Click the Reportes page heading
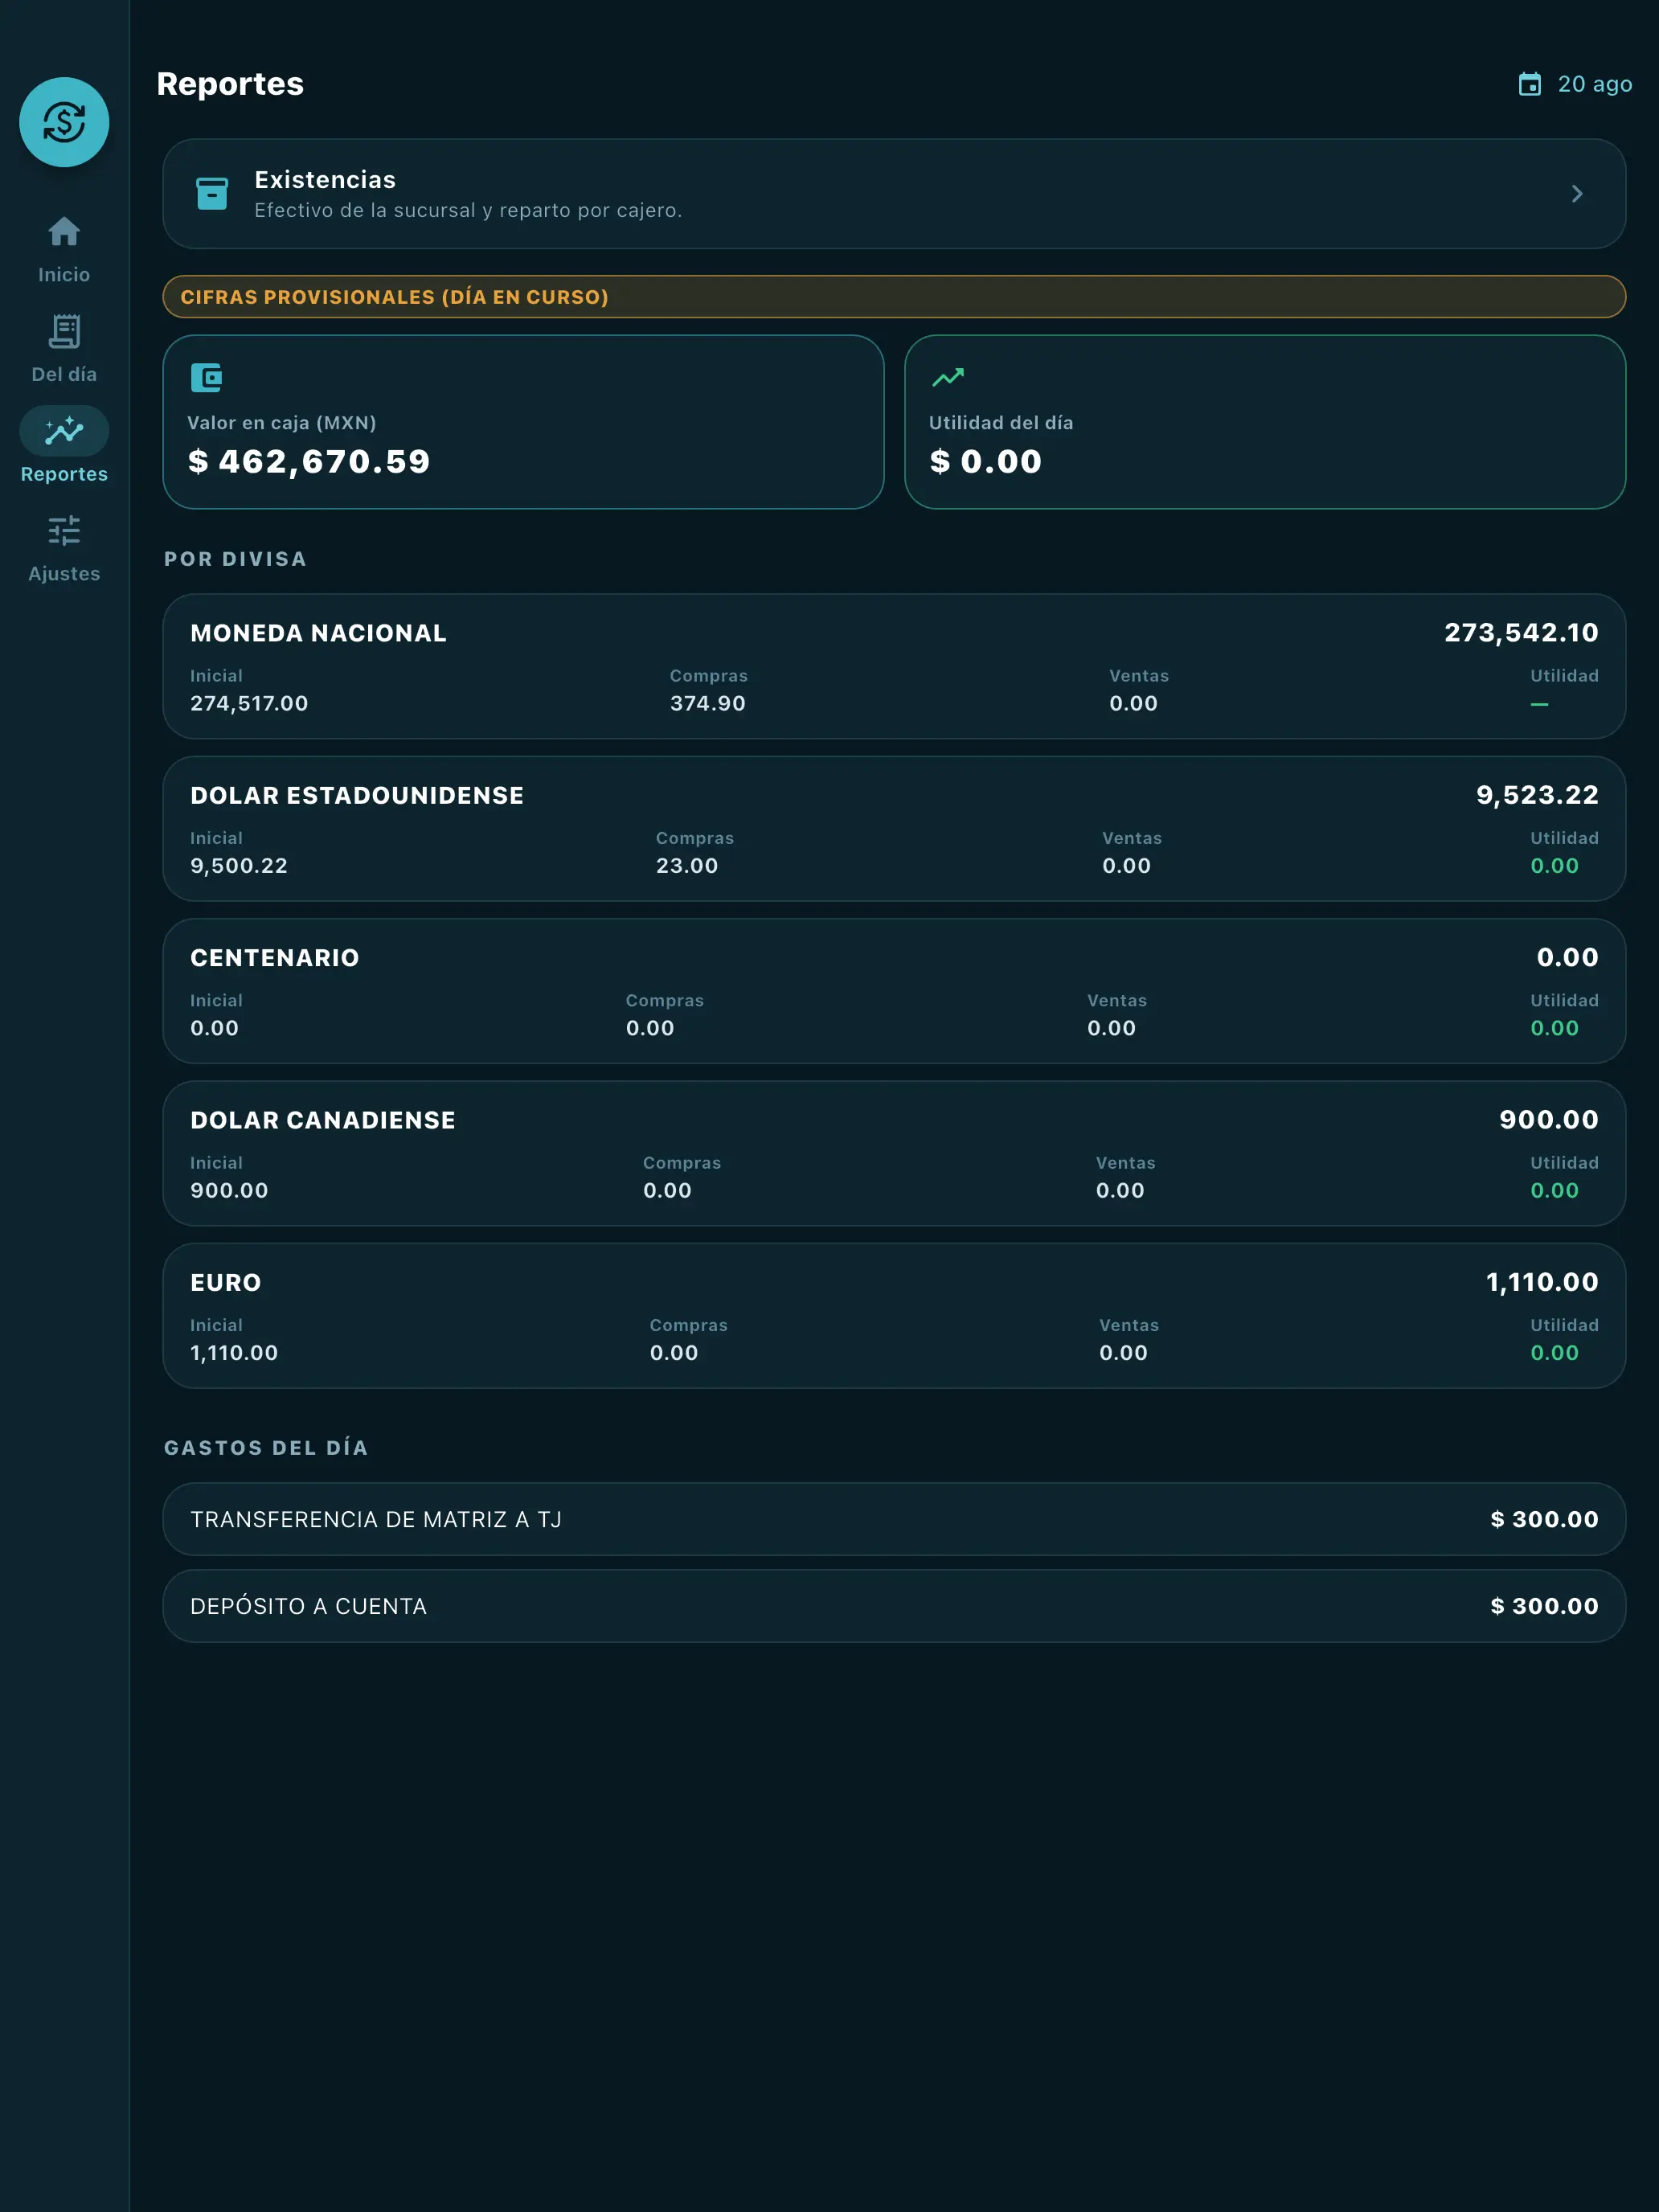The image size is (1659, 2212). 230,84
